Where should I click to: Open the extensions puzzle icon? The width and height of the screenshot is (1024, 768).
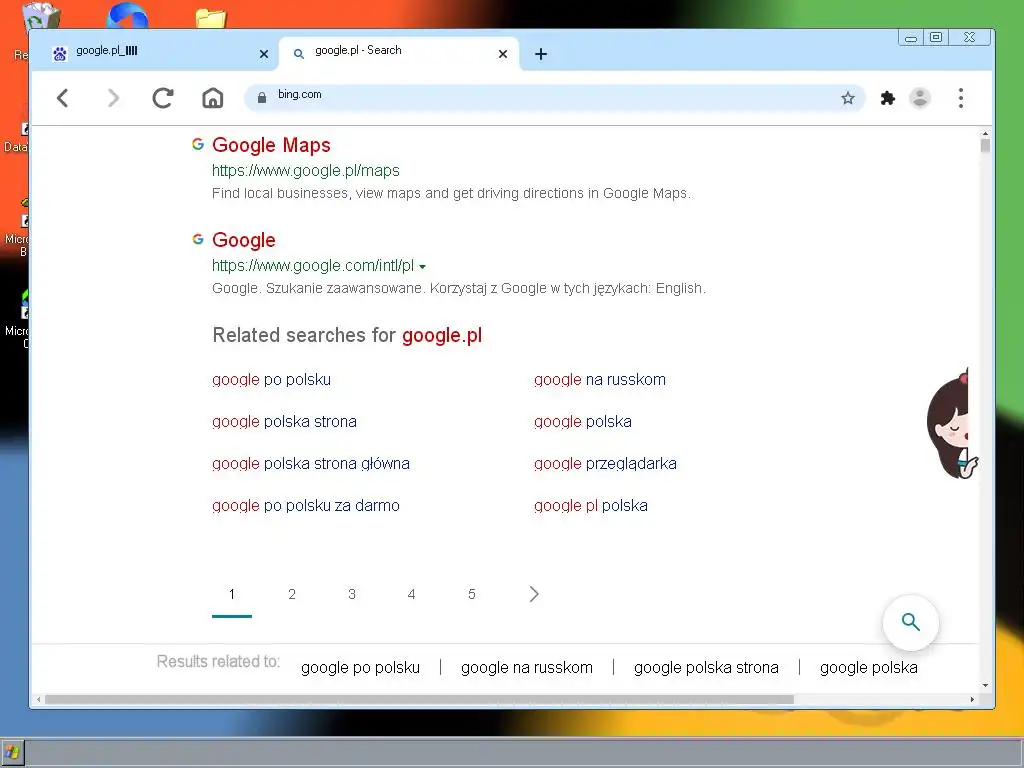point(888,99)
